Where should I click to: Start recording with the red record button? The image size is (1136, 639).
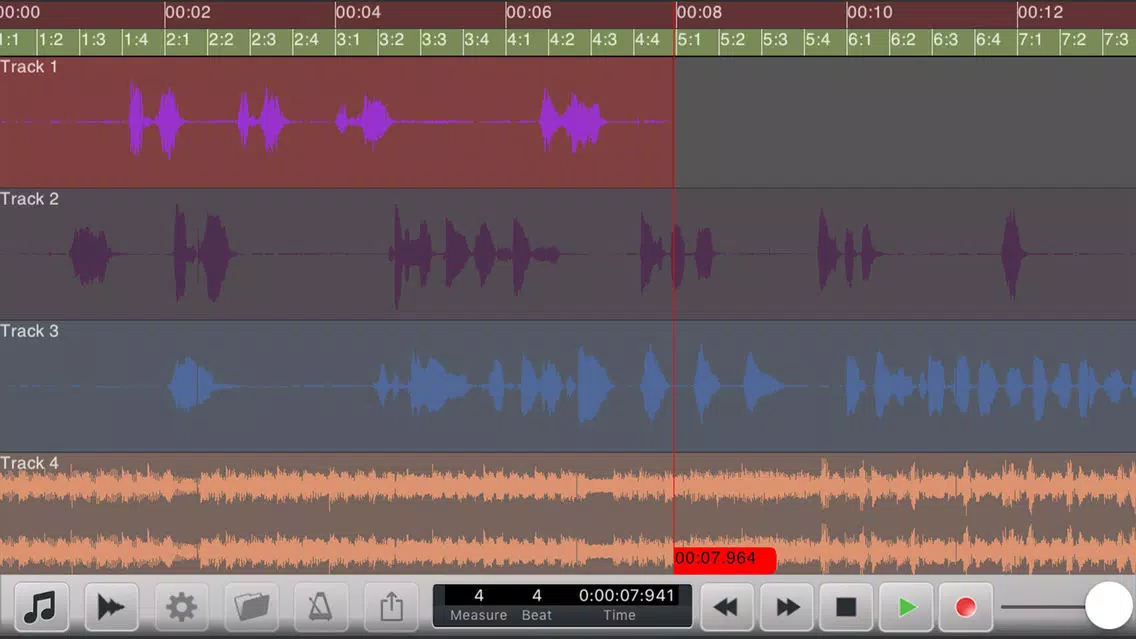point(966,607)
